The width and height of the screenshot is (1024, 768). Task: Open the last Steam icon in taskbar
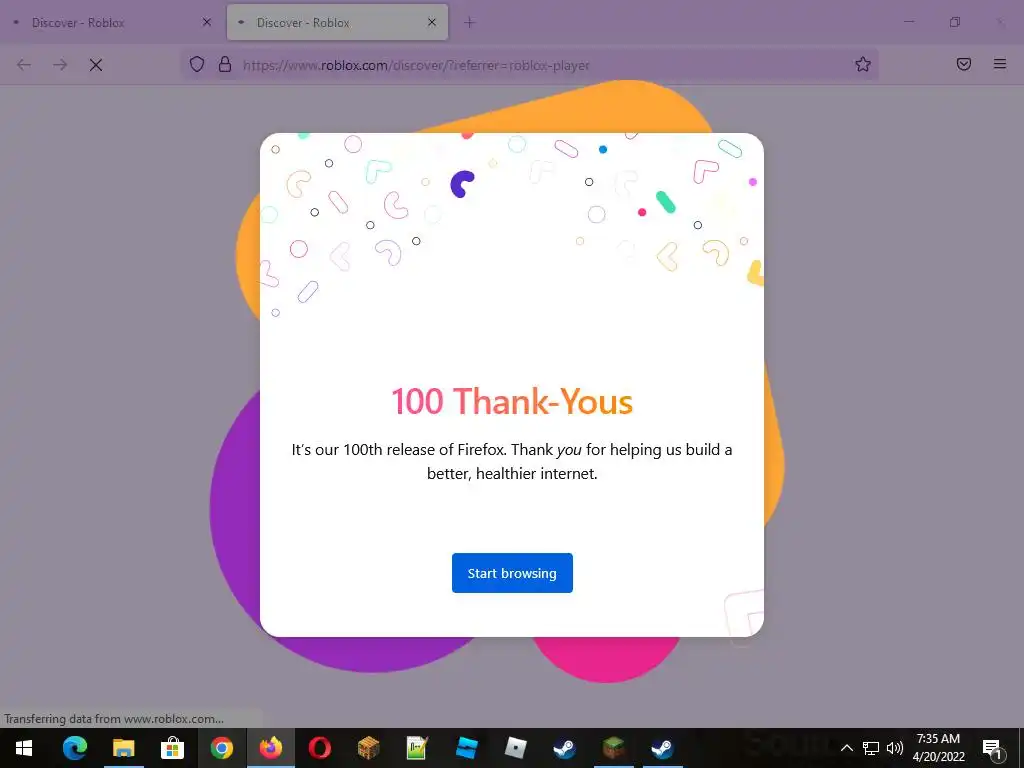662,748
